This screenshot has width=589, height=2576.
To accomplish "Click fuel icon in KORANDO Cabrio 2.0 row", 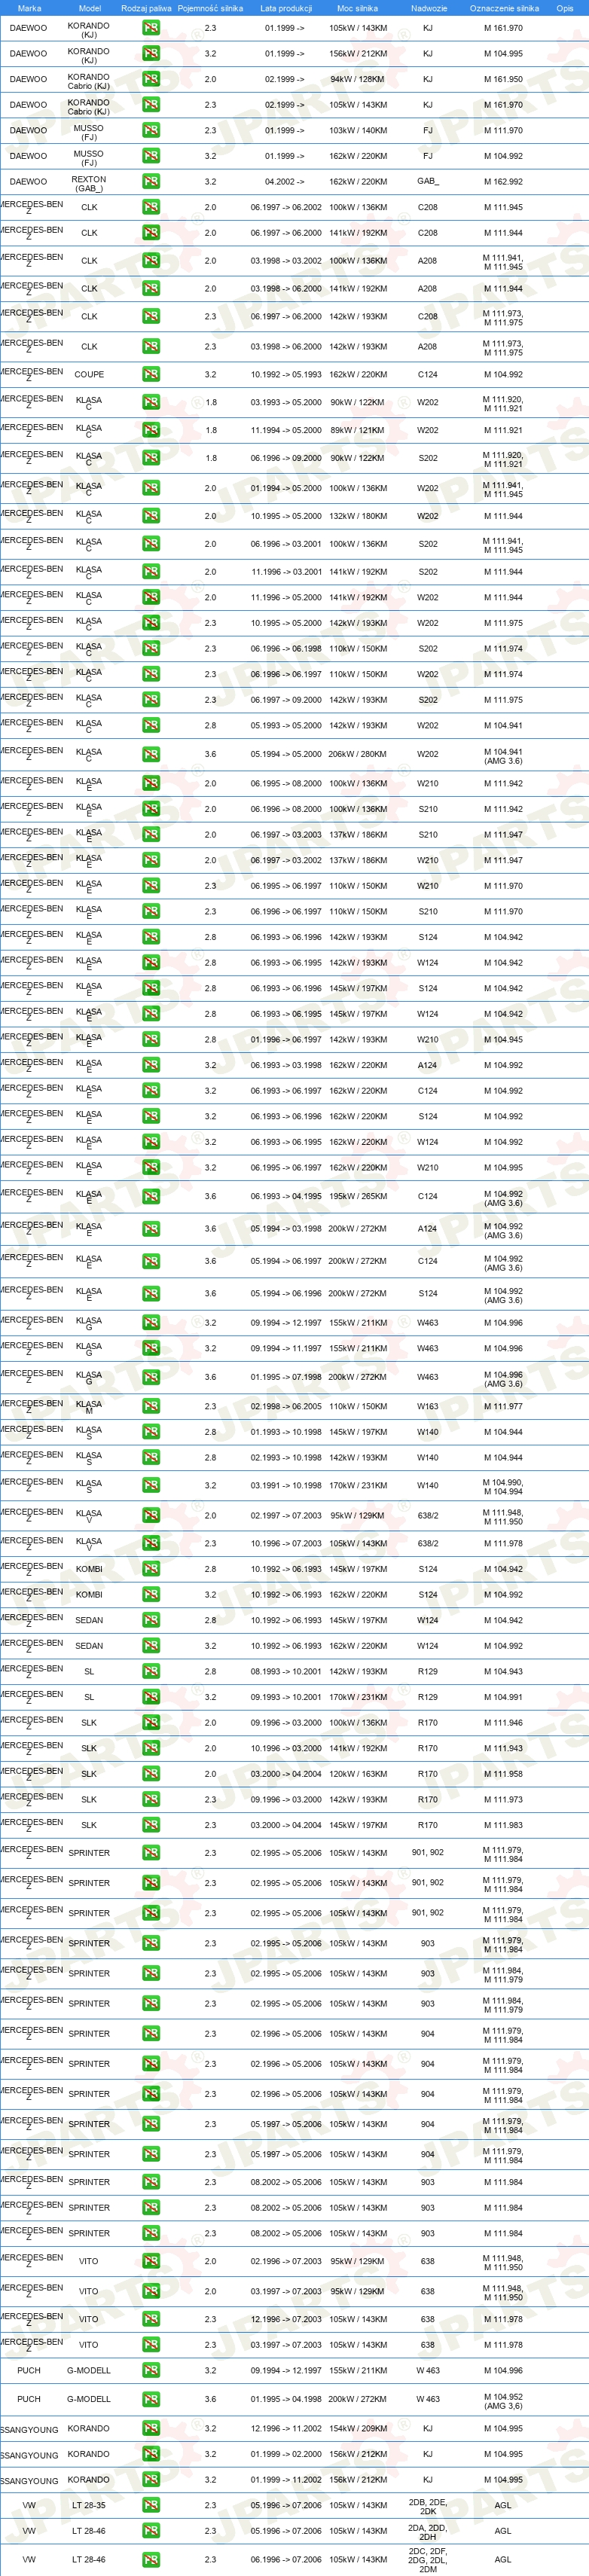I will (x=151, y=79).
